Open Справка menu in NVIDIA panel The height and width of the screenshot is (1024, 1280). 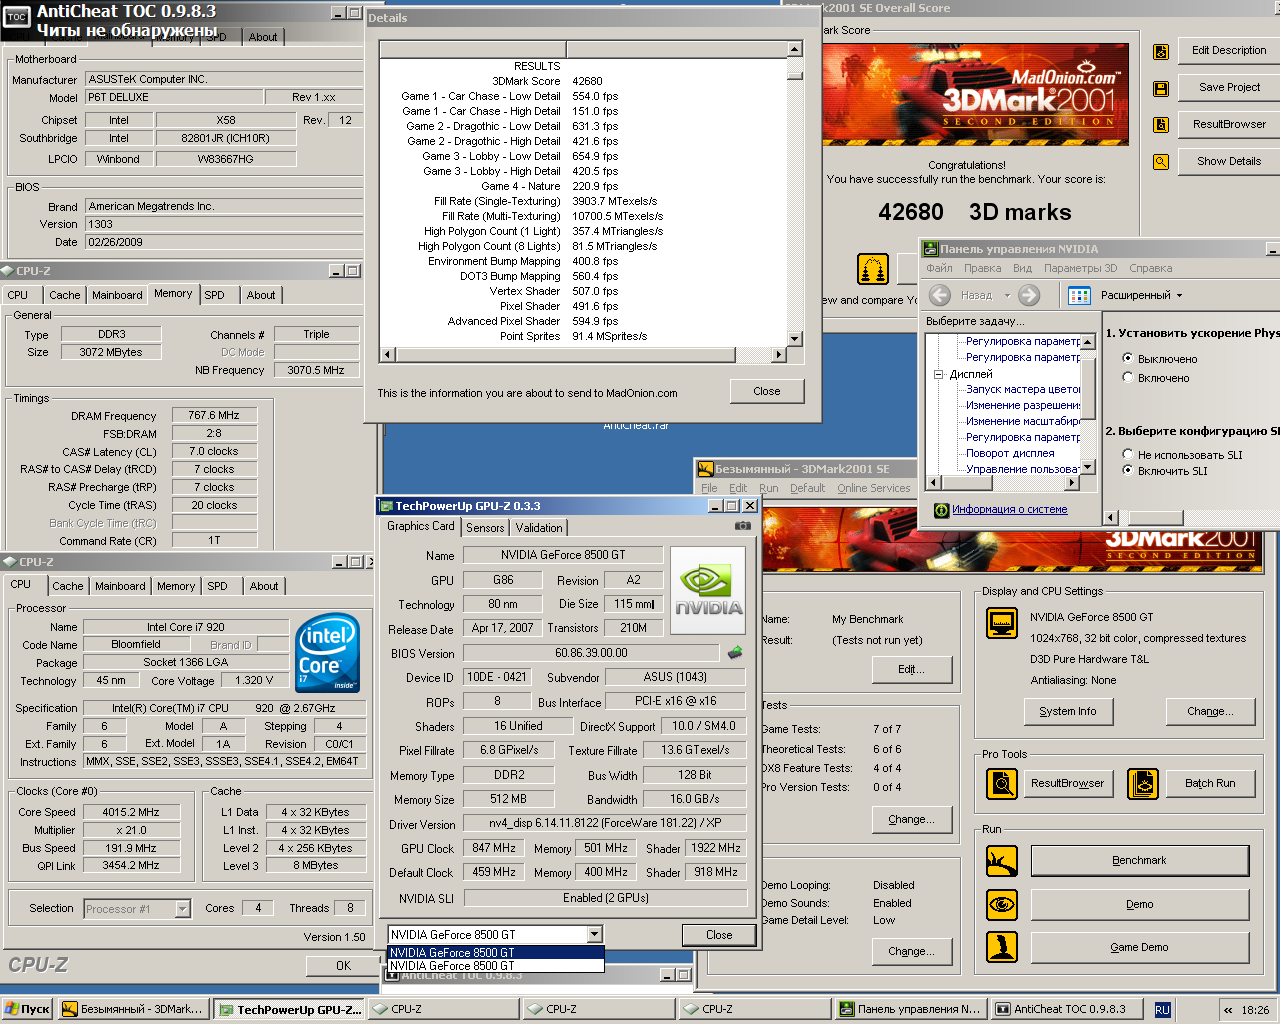coord(1151,268)
